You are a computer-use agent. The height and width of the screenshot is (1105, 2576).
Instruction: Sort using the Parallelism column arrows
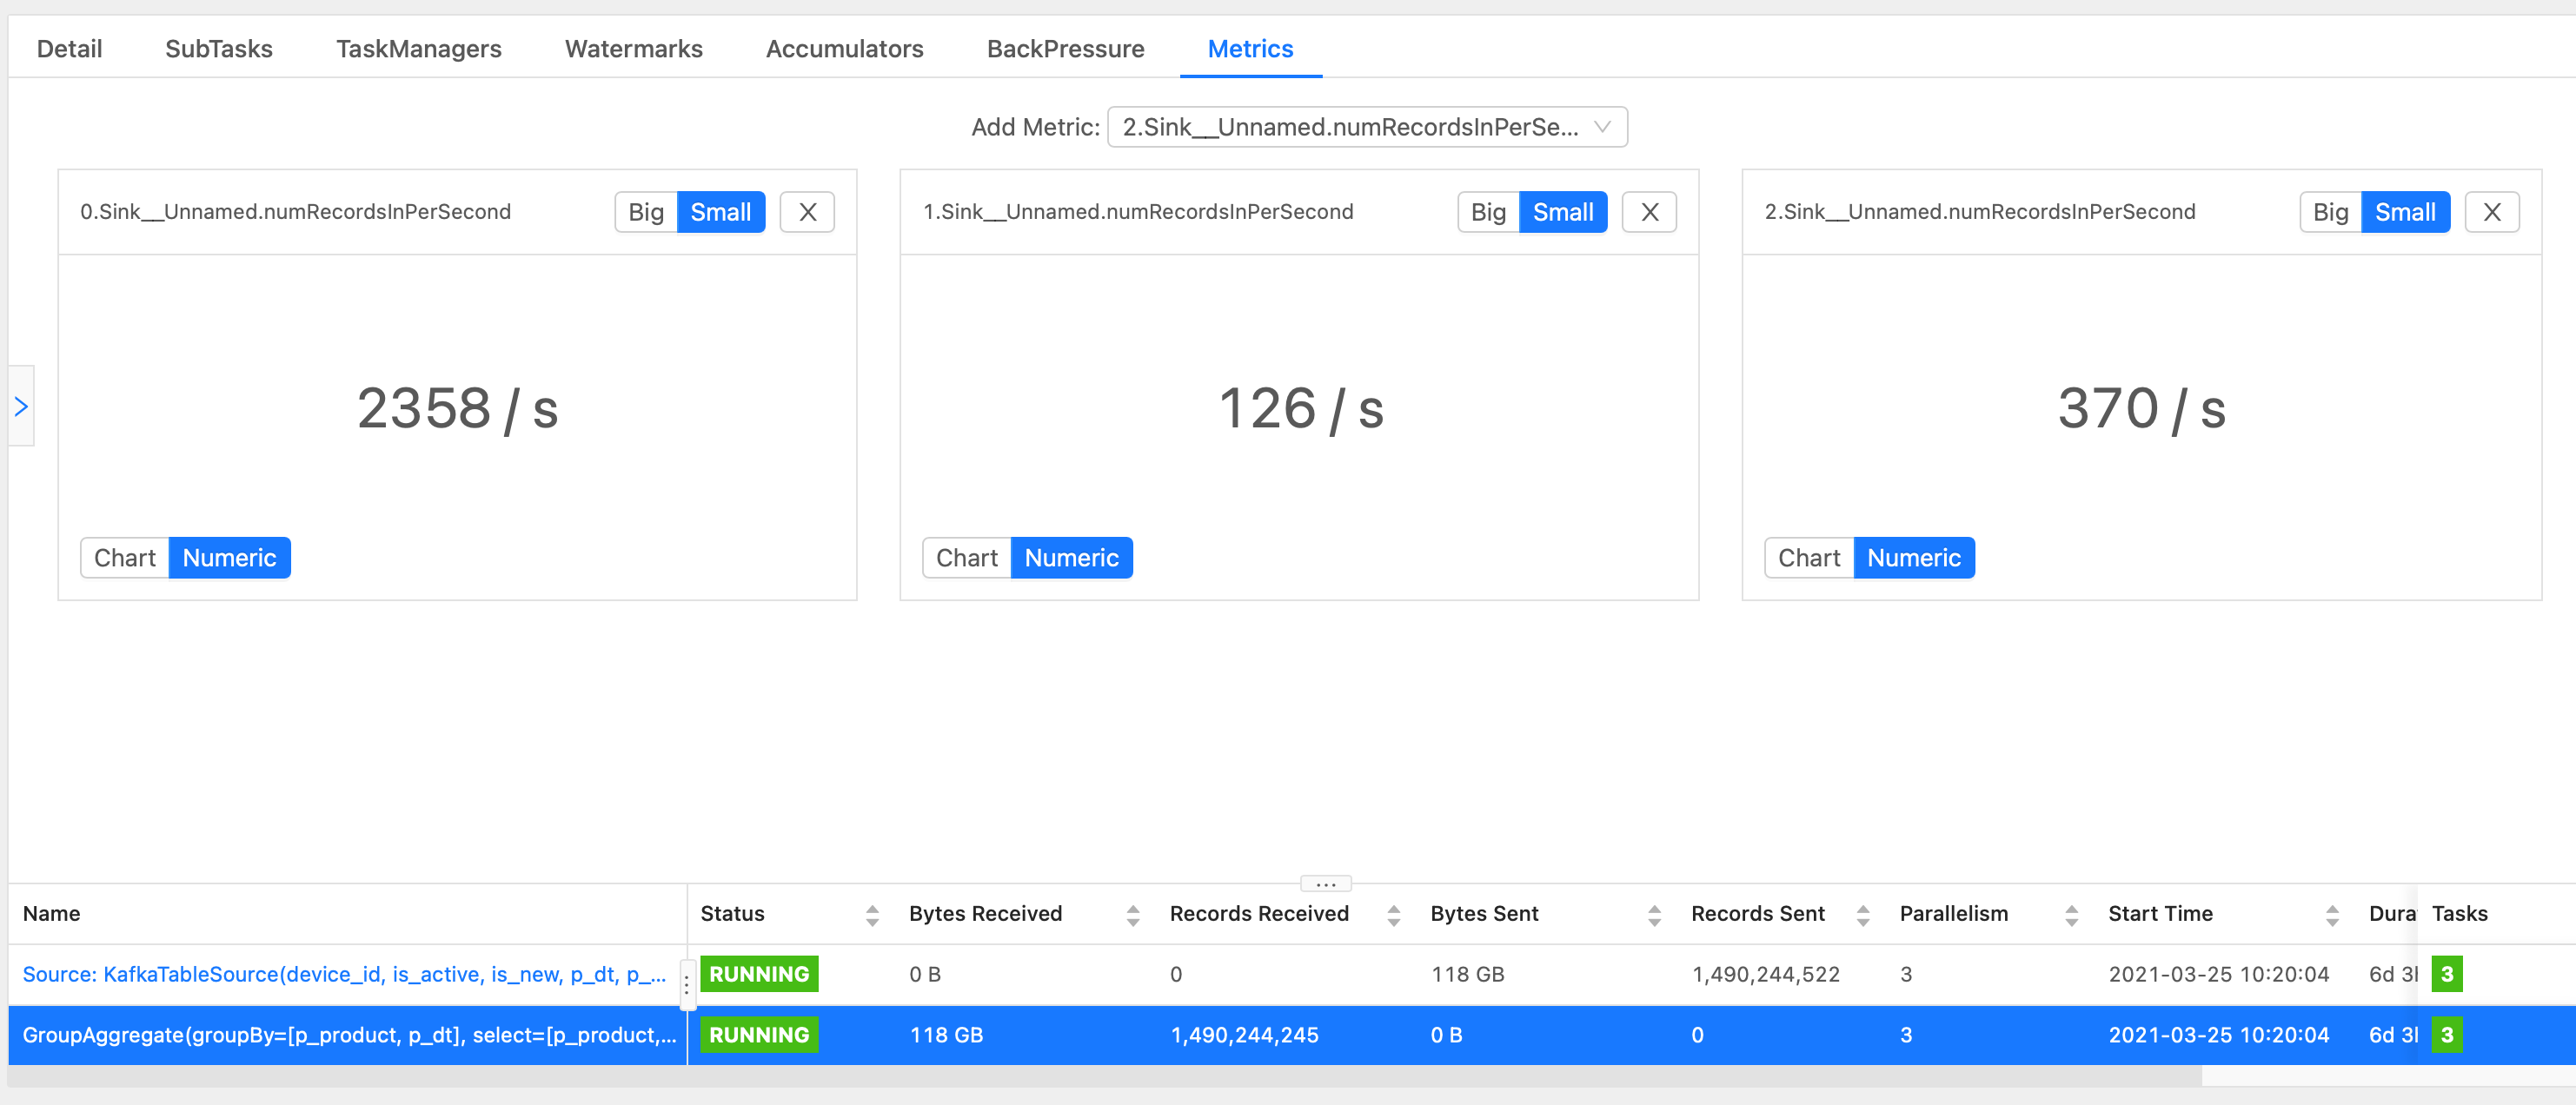point(2071,914)
